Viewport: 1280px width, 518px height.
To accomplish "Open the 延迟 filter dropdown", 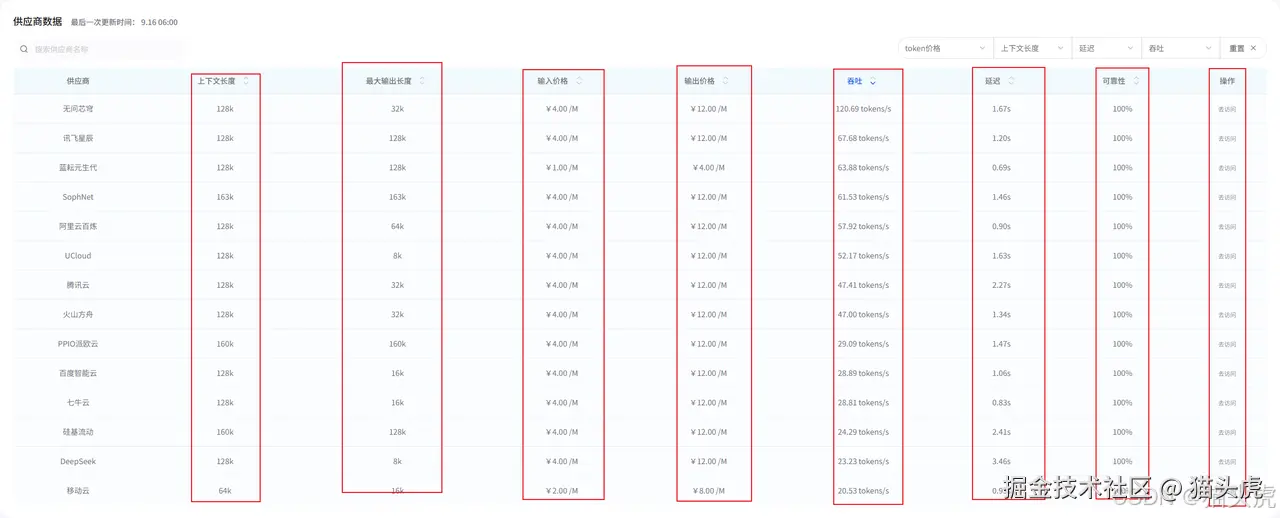I will point(1107,48).
